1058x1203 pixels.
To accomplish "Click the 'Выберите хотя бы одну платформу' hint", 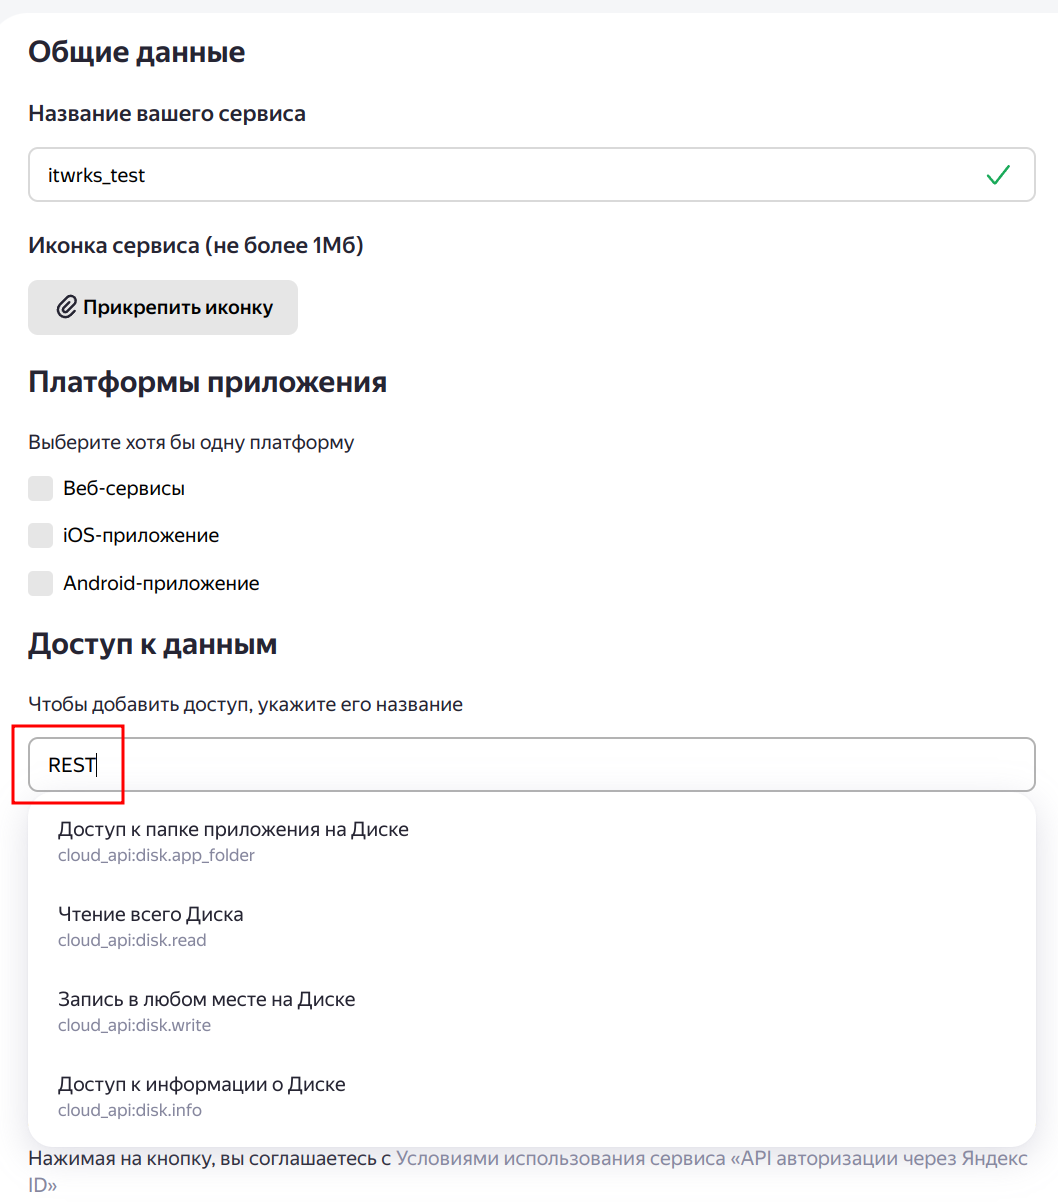I will point(191,442).
